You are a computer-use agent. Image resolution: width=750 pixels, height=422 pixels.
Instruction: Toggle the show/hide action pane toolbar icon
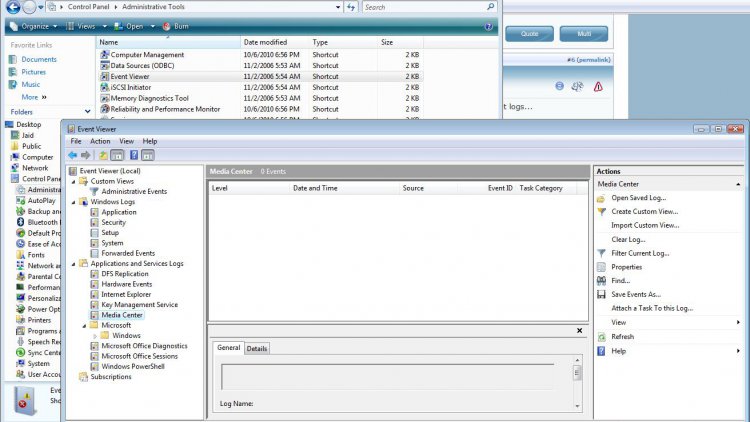click(148, 155)
